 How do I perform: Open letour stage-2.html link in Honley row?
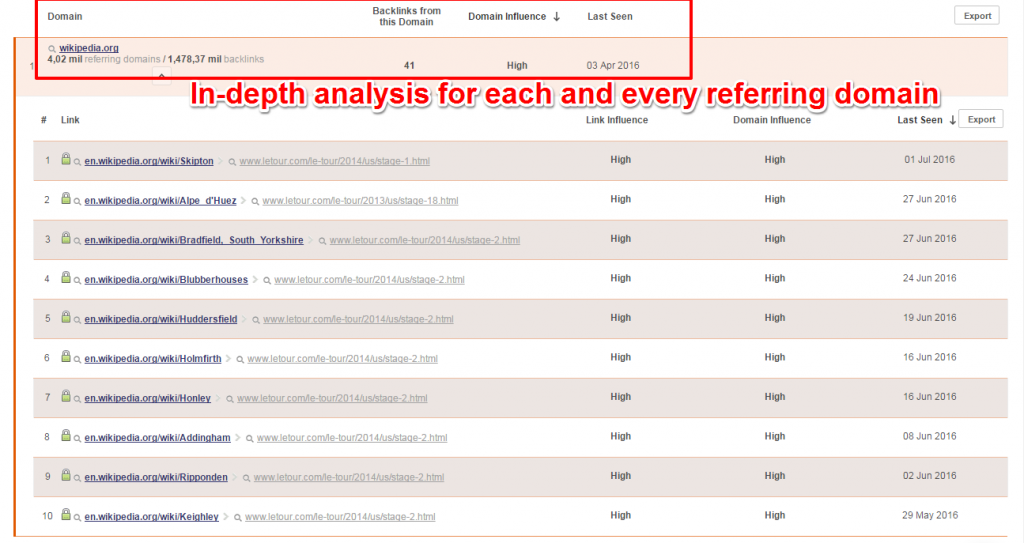pos(332,398)
